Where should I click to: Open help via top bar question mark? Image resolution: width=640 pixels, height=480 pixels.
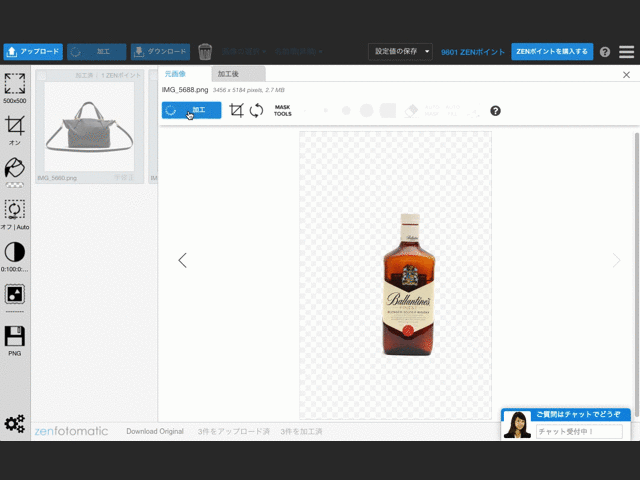pos(605,52)
